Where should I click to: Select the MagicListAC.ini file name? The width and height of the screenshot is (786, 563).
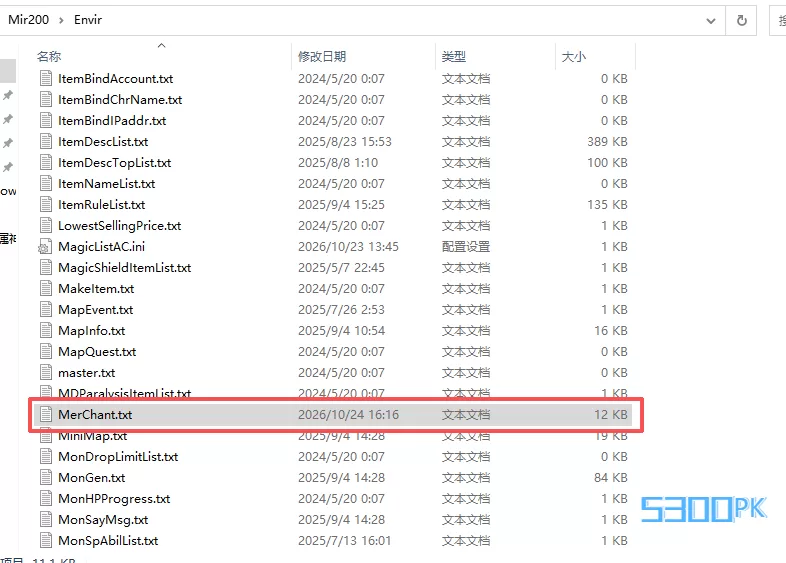point(102,247)
